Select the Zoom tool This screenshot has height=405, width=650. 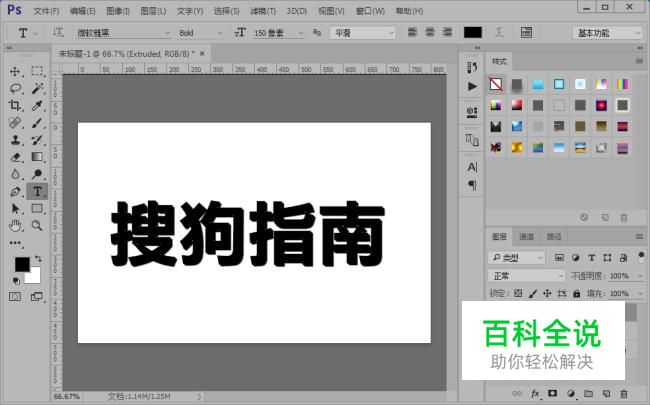37,226
